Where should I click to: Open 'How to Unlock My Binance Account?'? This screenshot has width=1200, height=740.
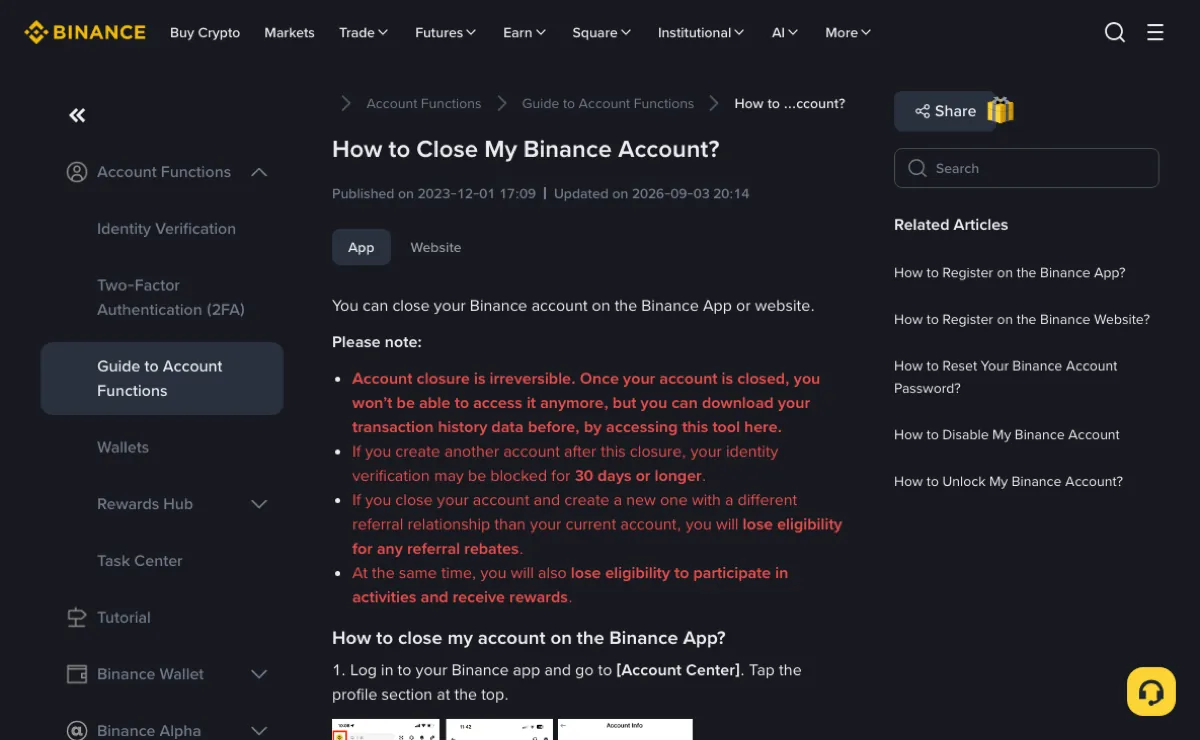pos(1008,482)
